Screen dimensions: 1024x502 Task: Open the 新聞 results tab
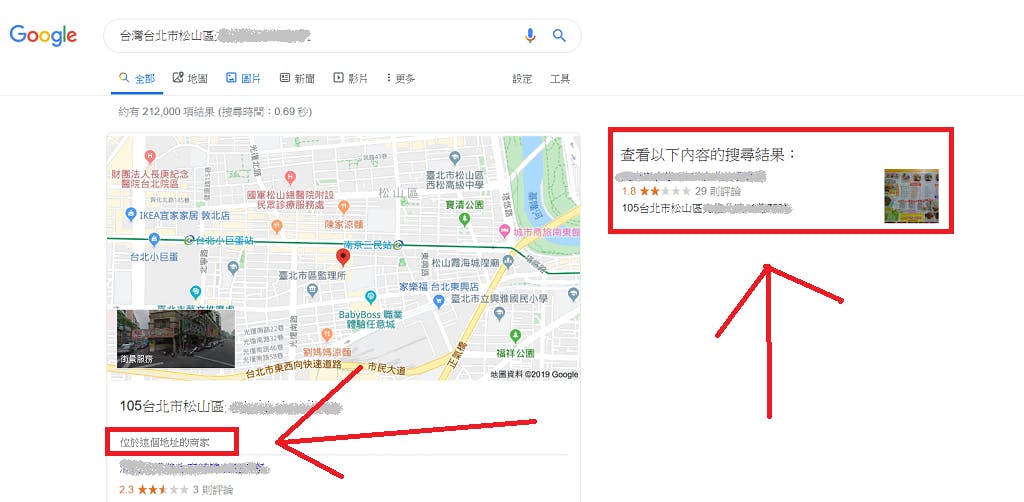tap(297, 78)
